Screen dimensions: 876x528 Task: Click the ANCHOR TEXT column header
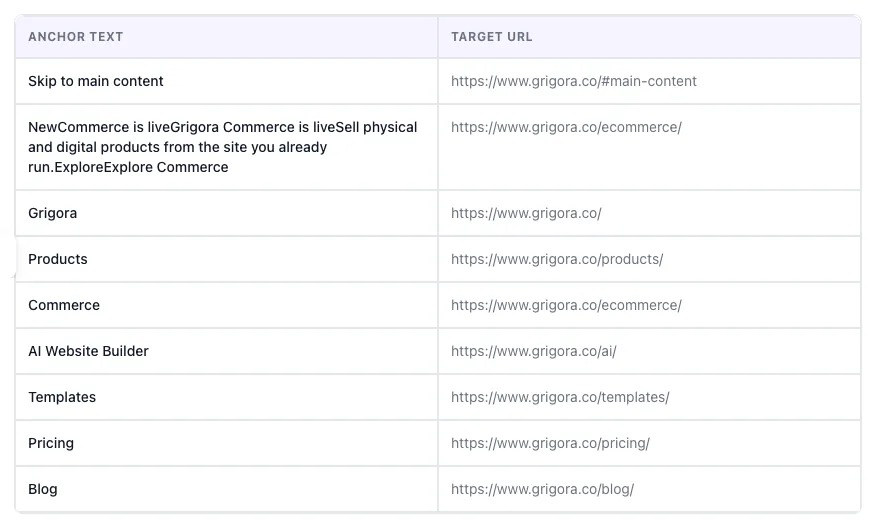tap(226, 37)
